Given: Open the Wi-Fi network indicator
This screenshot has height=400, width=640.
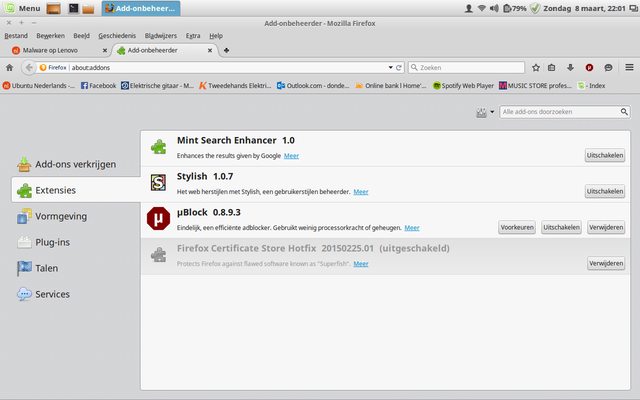Looking at the screenshot, I should pos(482,8).
